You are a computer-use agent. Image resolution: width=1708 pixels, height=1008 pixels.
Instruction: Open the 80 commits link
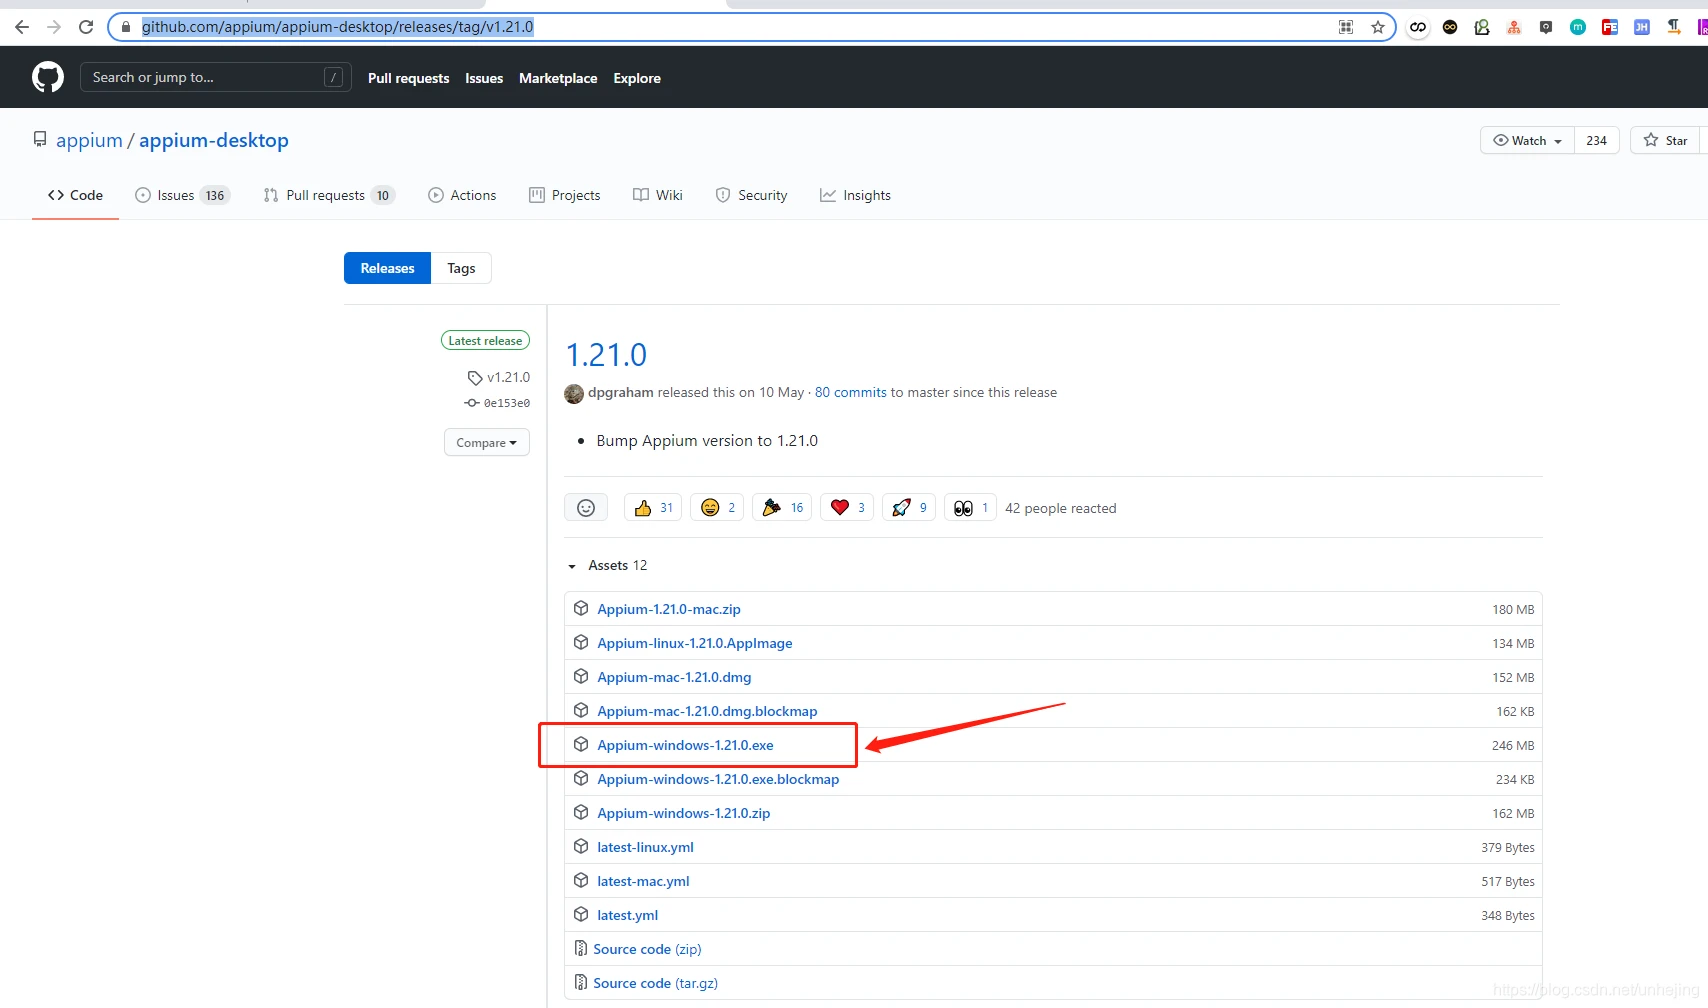click(851, 392)
